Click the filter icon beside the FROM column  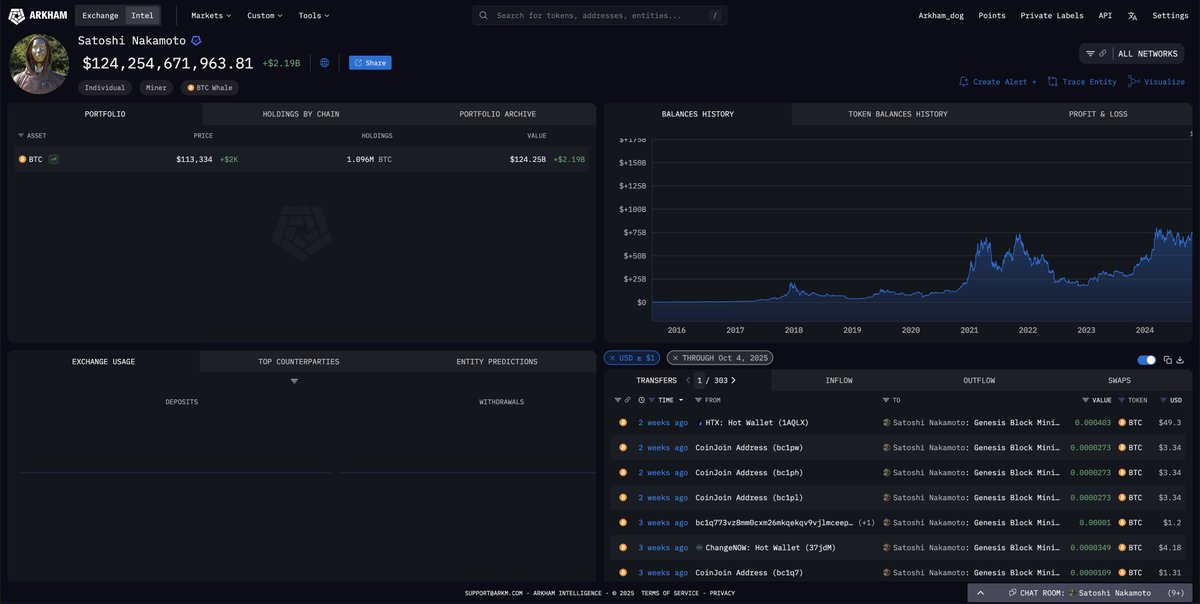[698, 400]
